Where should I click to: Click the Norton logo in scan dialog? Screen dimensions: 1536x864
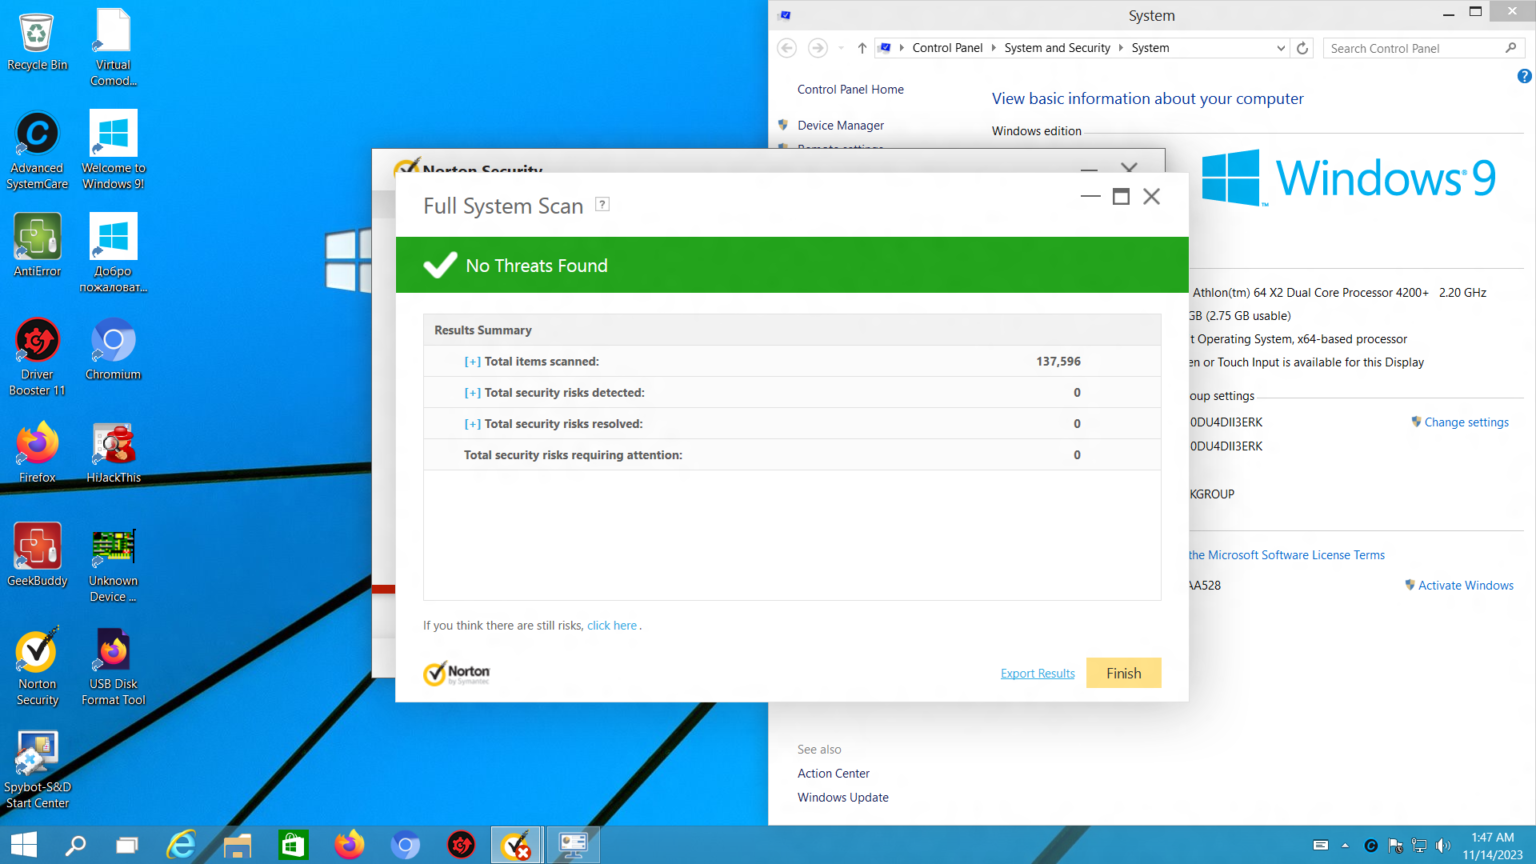tap(456, 673)
